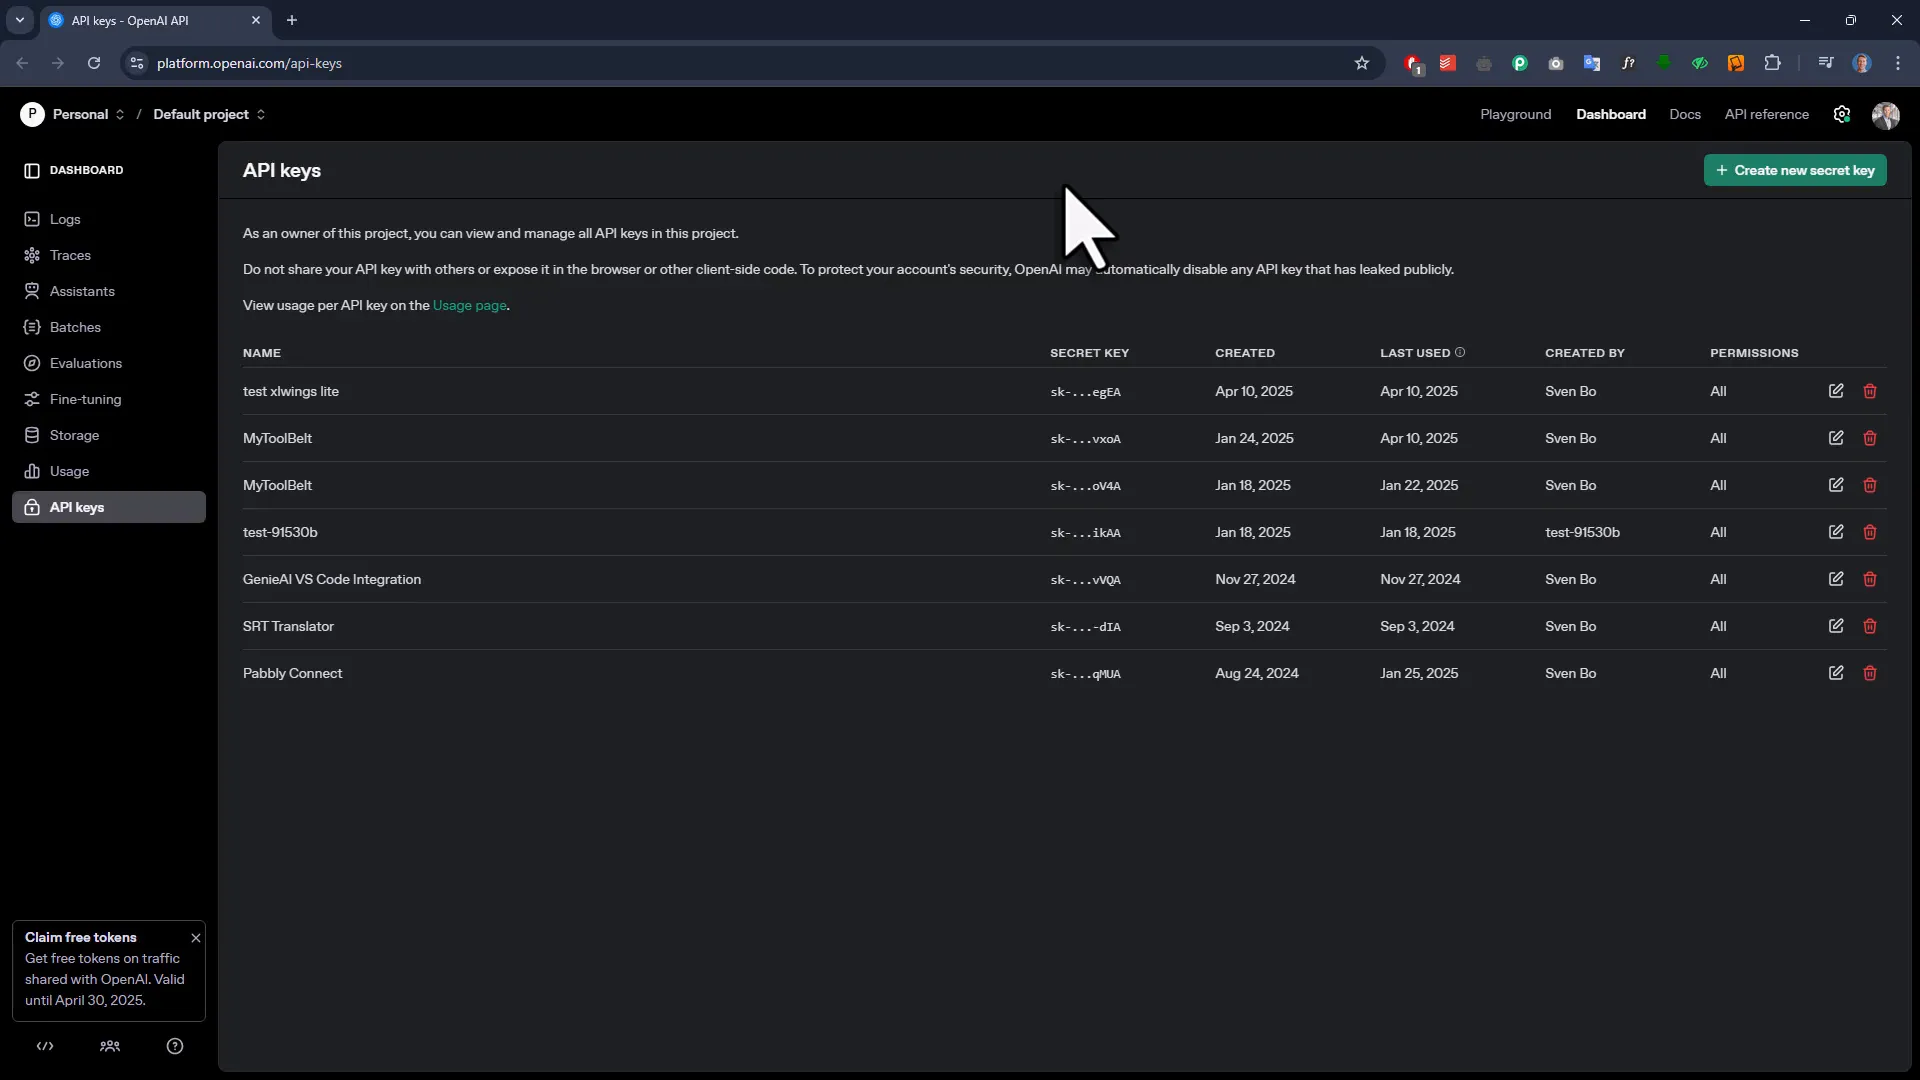The width and height of the screenshot is (1920, 1080).
Task: Open the Storage section
Action: (72, 435)
